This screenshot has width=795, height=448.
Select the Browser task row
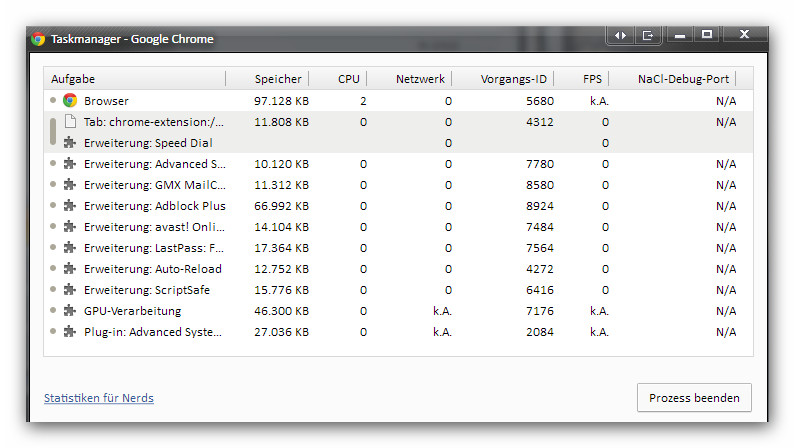pos(399,101)
